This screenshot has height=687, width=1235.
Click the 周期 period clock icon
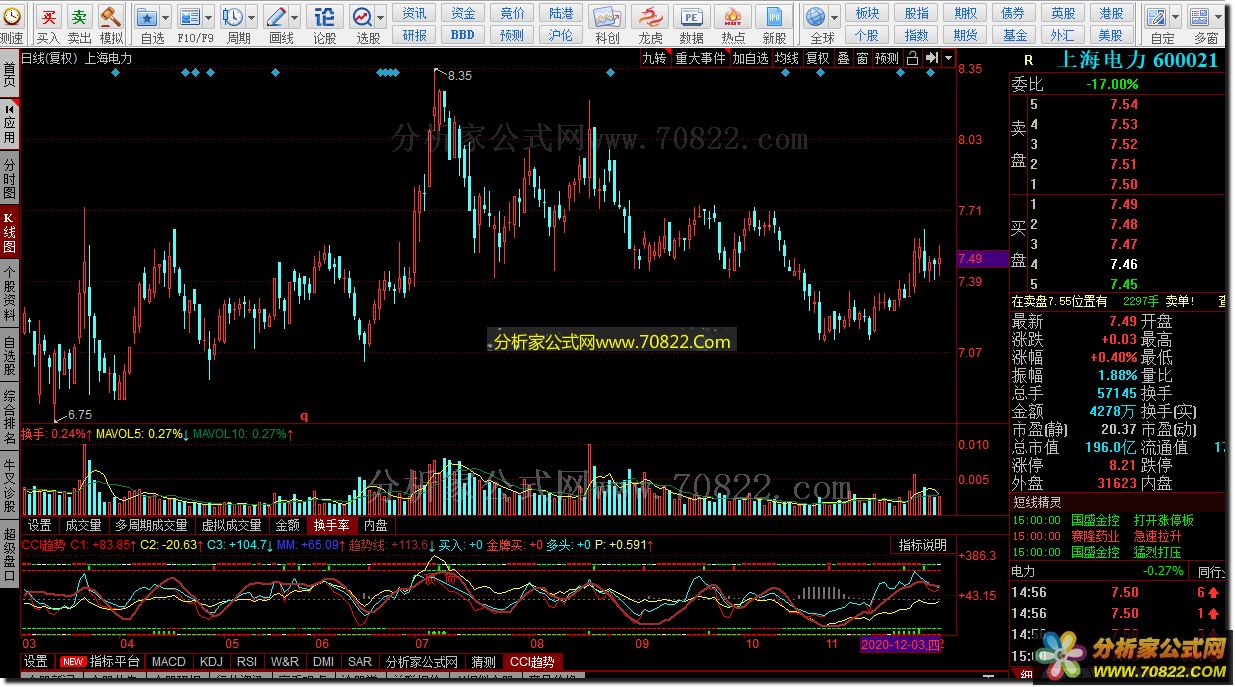point(232,17)
